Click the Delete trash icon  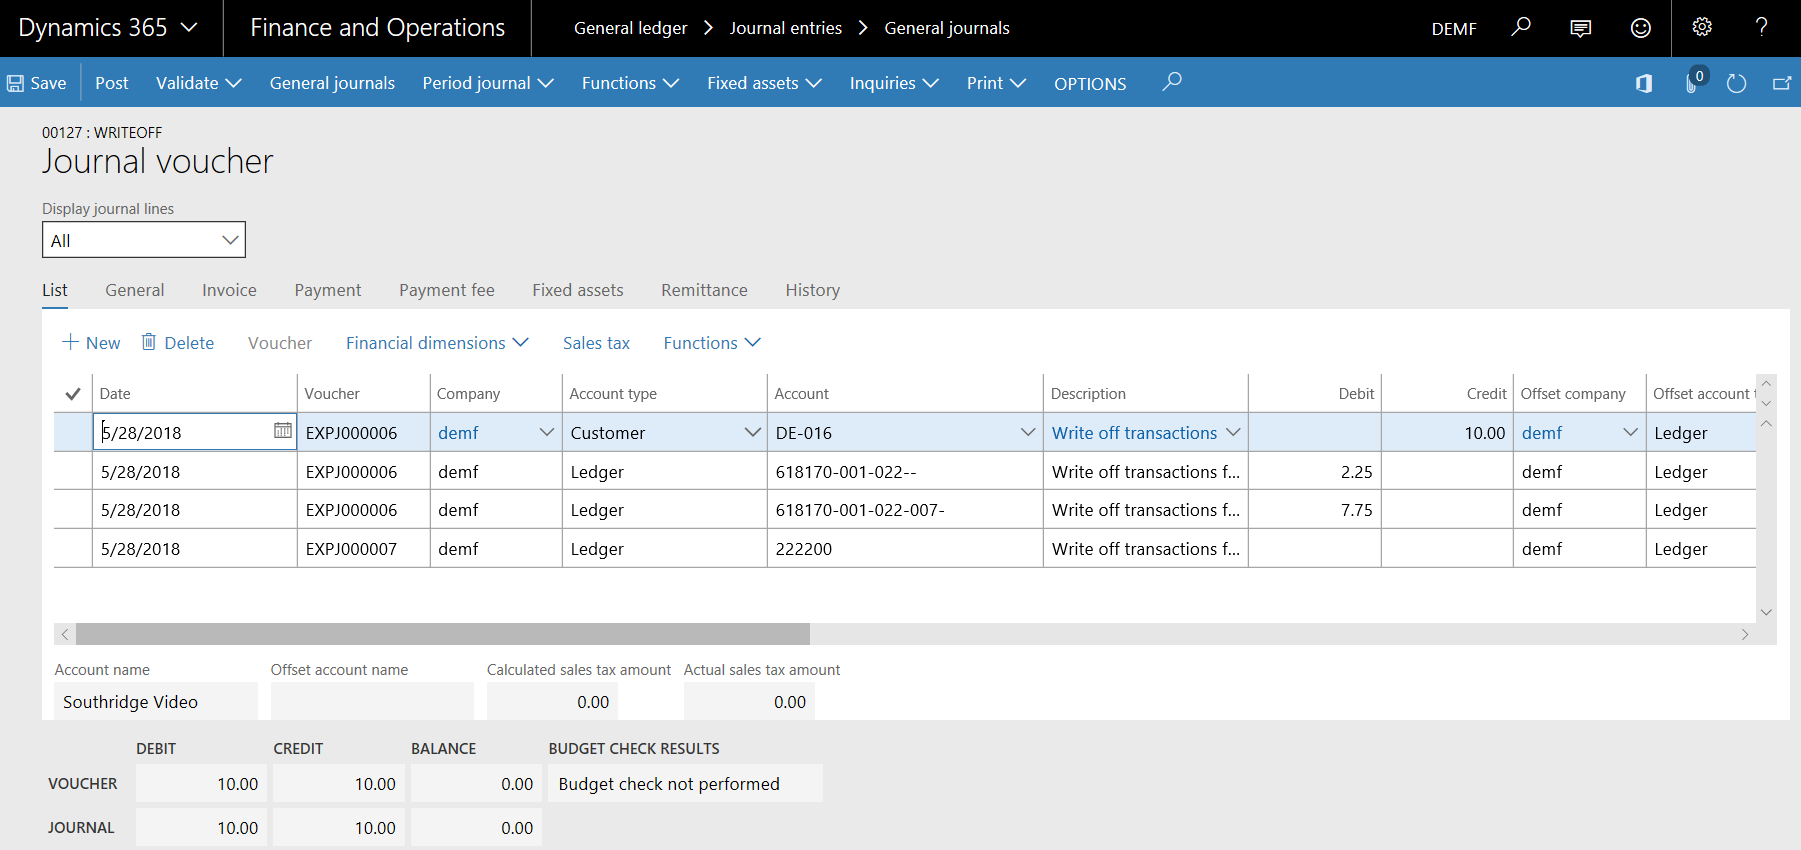pos(149,342)
